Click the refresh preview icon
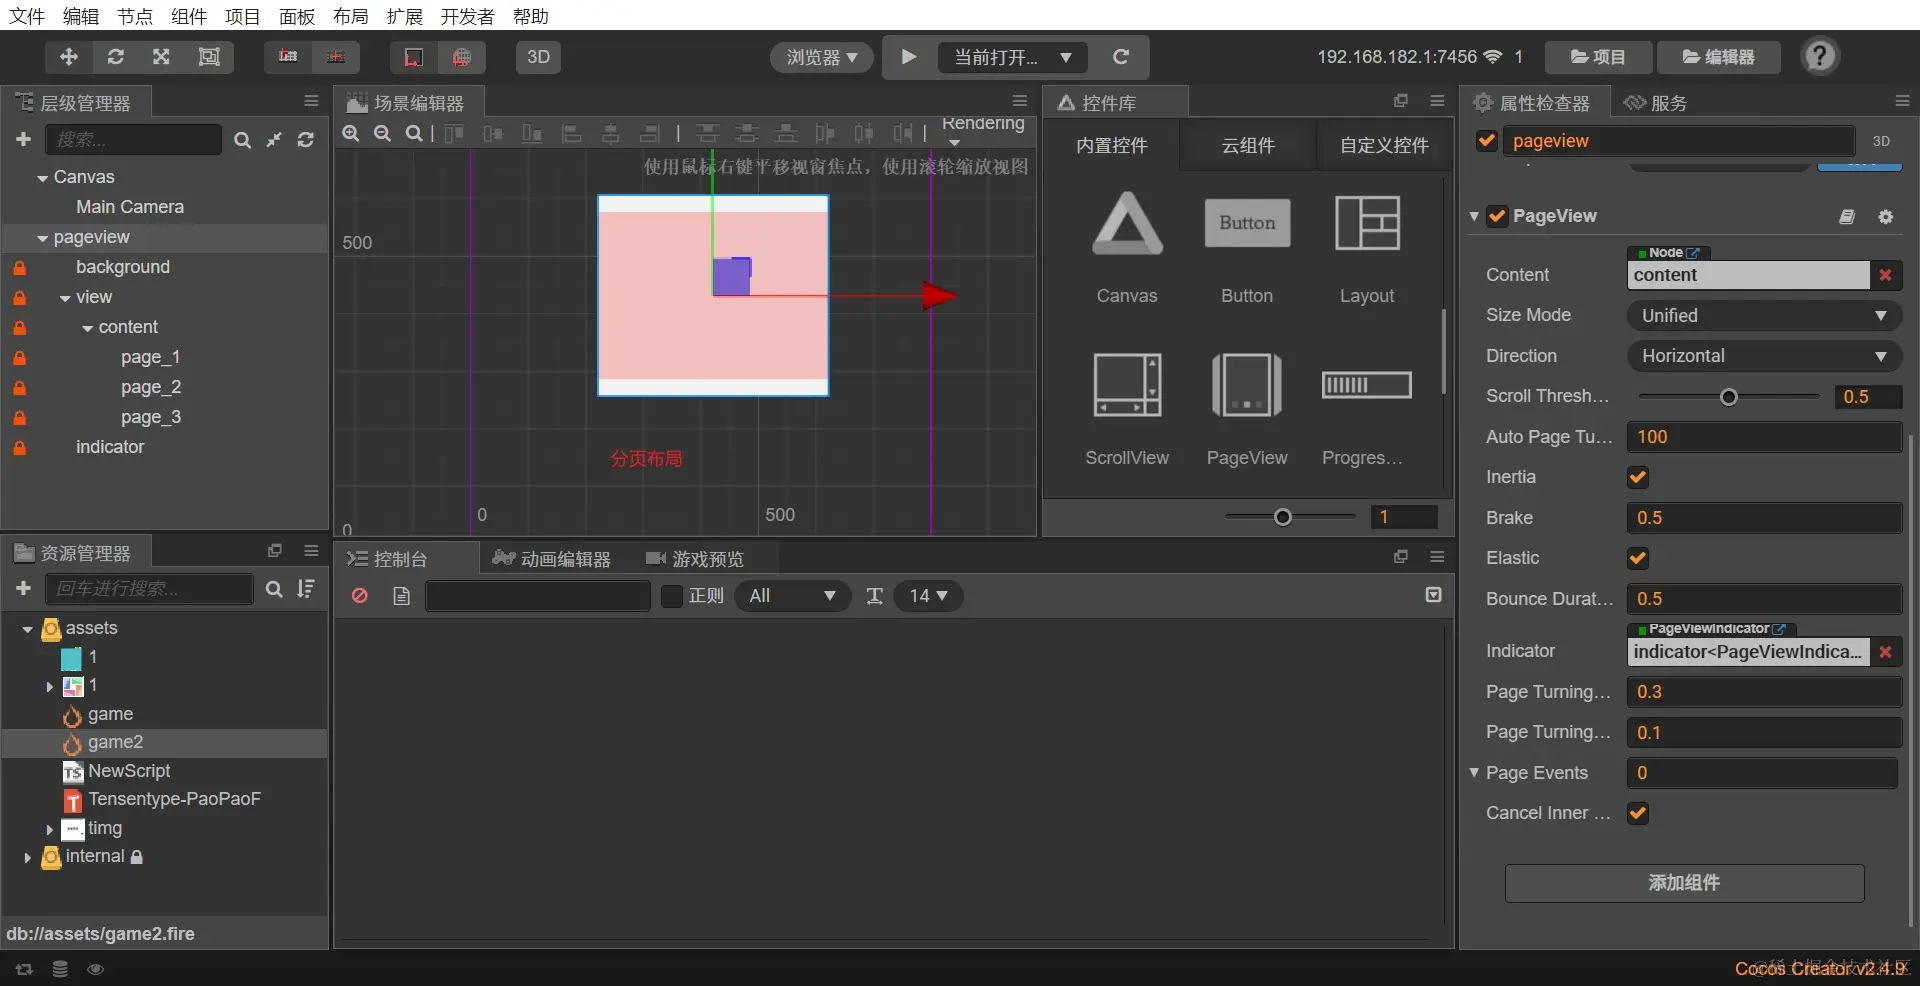1920x986 pixels. 1121,57
